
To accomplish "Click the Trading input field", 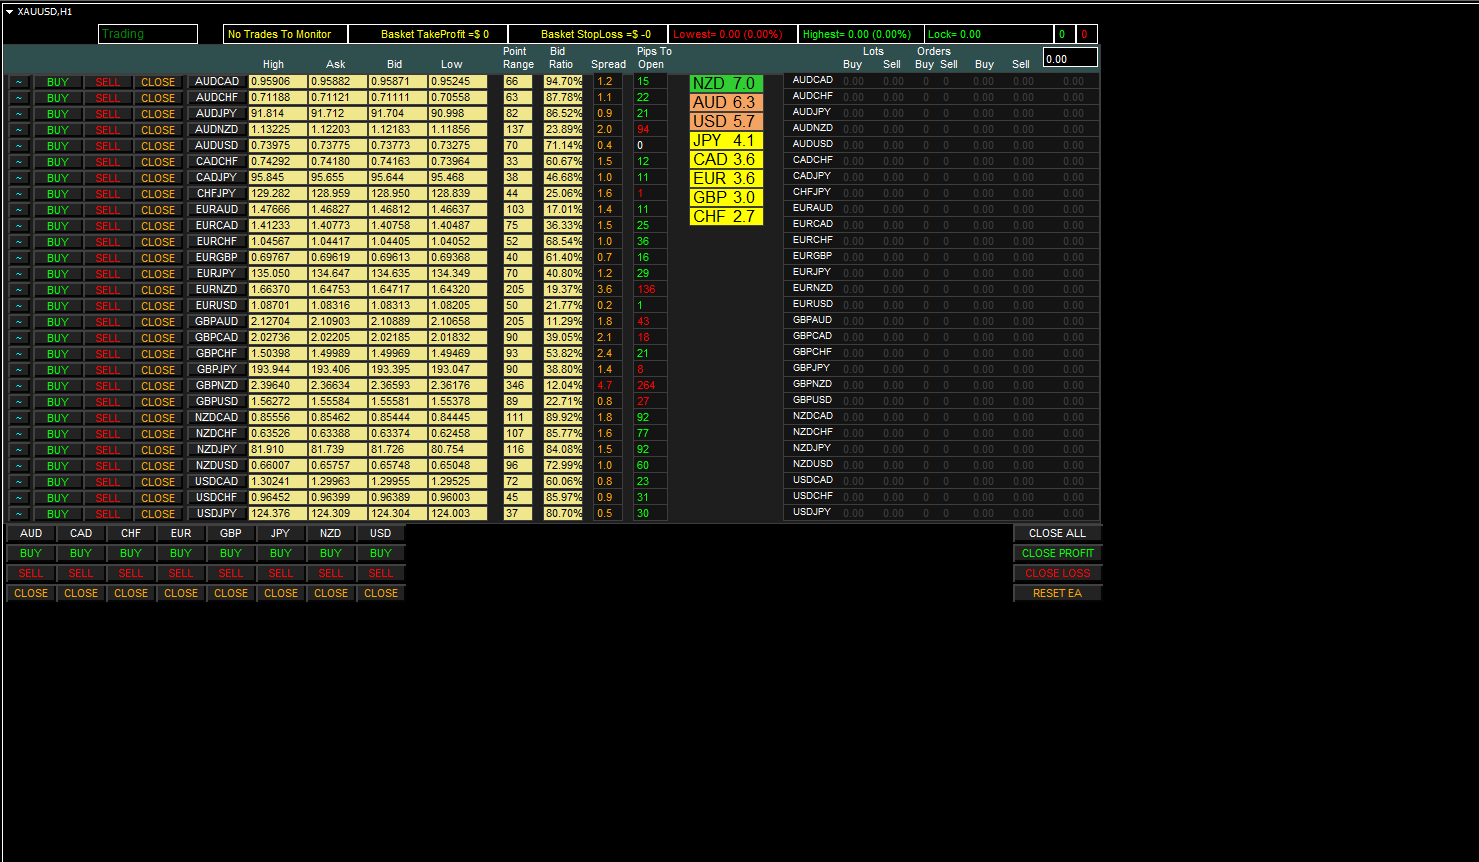I will tap(148, 34).
